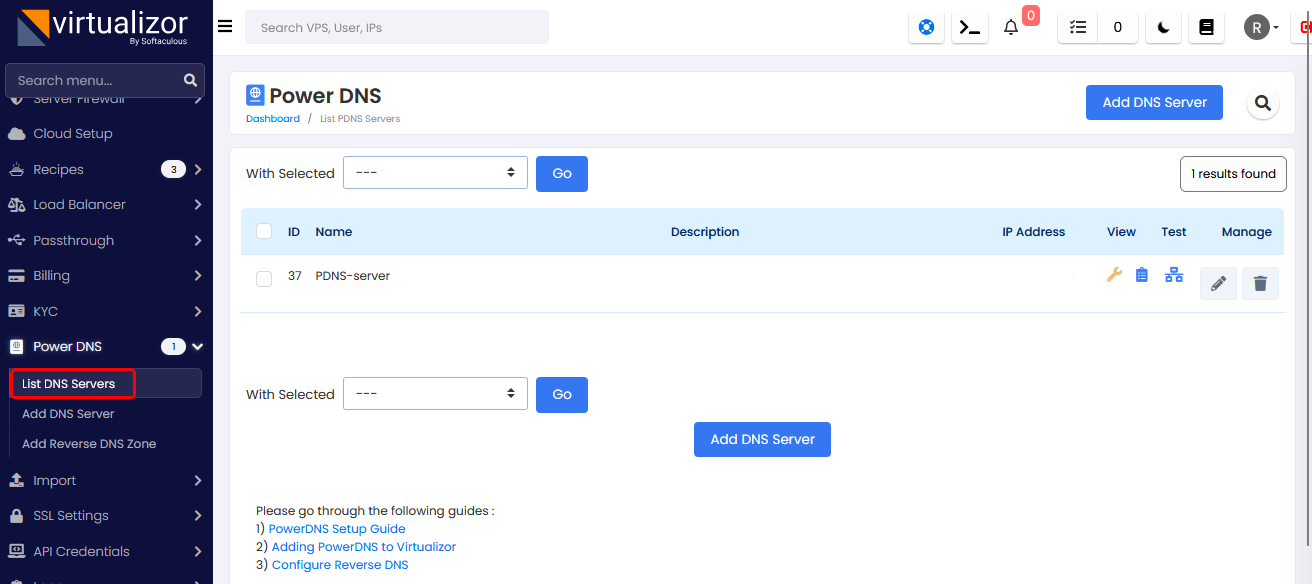This screenshot has height=584, width=1312.
Task: Check the select-all checkbox in table header
Action: coord(264,232)
